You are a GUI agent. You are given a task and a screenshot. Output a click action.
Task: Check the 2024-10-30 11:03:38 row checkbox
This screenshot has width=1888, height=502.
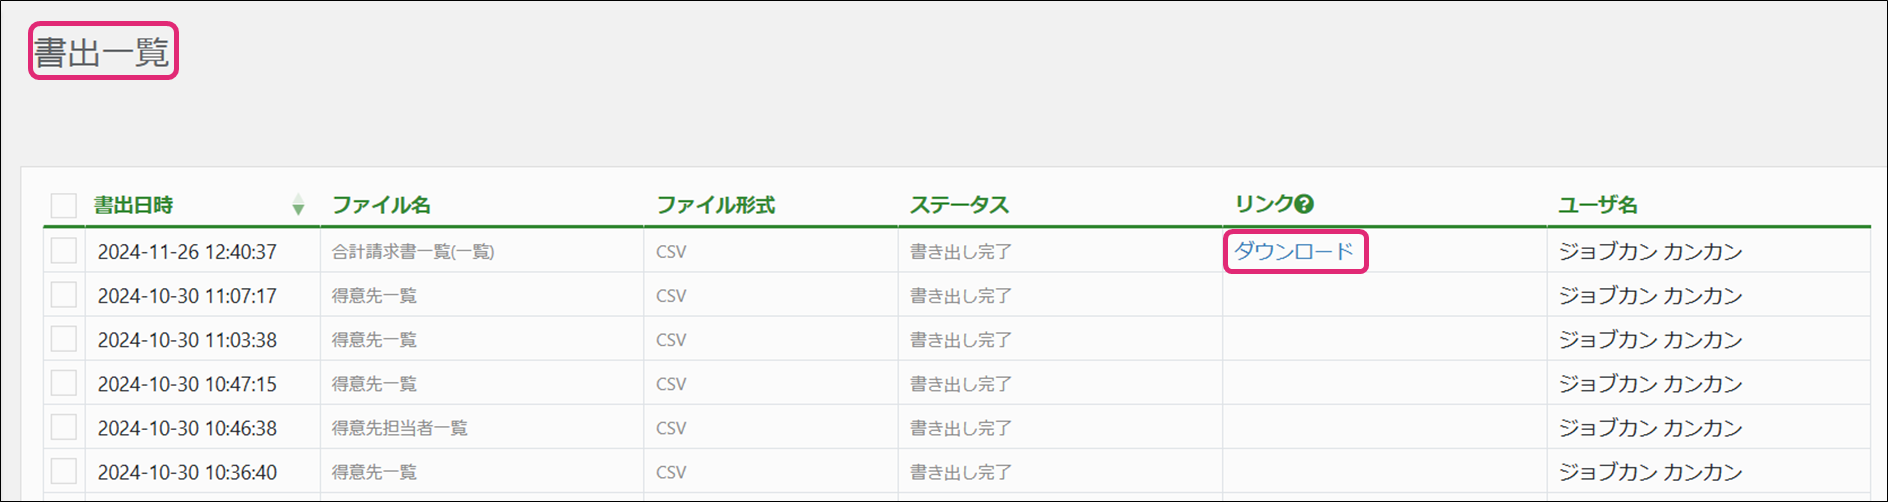click(x=64, y=338)
